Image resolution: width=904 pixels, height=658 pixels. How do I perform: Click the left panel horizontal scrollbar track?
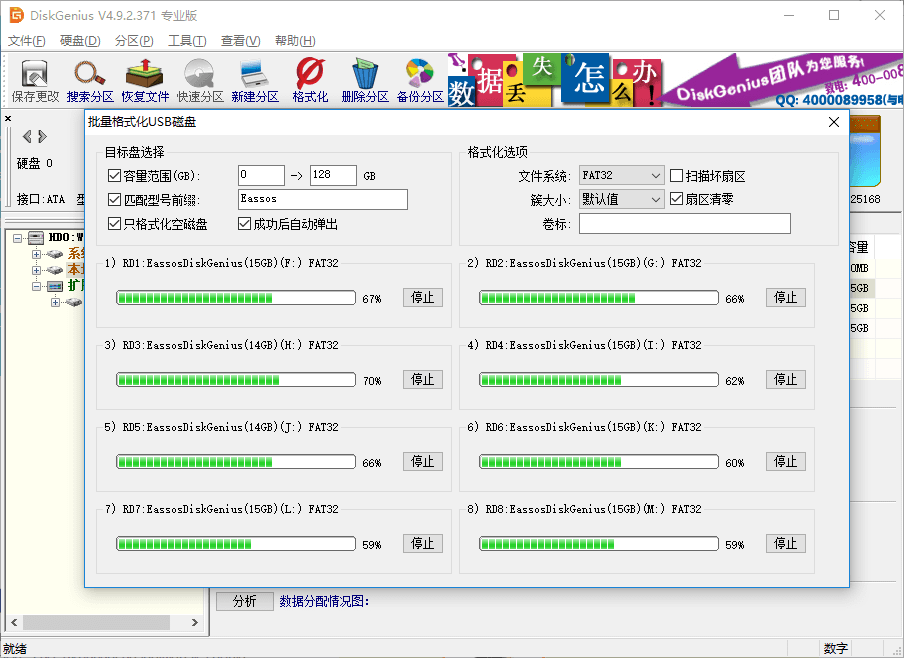pos(104,623)
